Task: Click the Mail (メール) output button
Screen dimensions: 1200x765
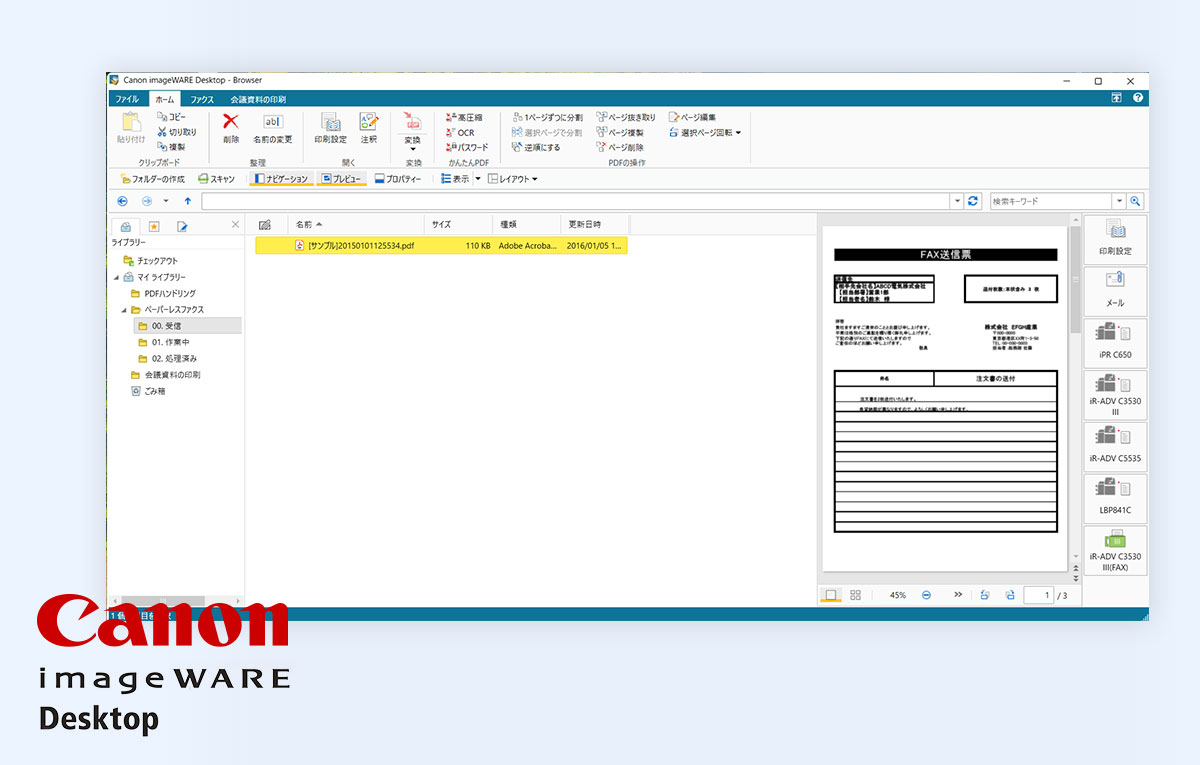Action: pyautogui.click(x=1115, y=290)
